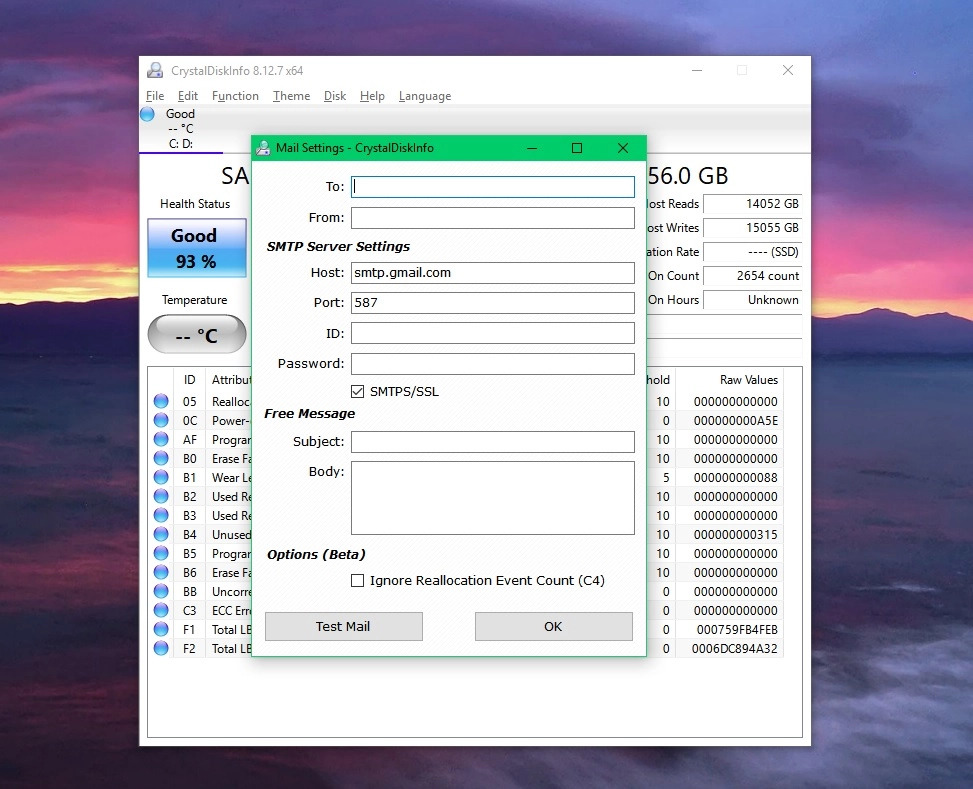
Task: Focus the SMTP ID field
Action: point(493,333)
